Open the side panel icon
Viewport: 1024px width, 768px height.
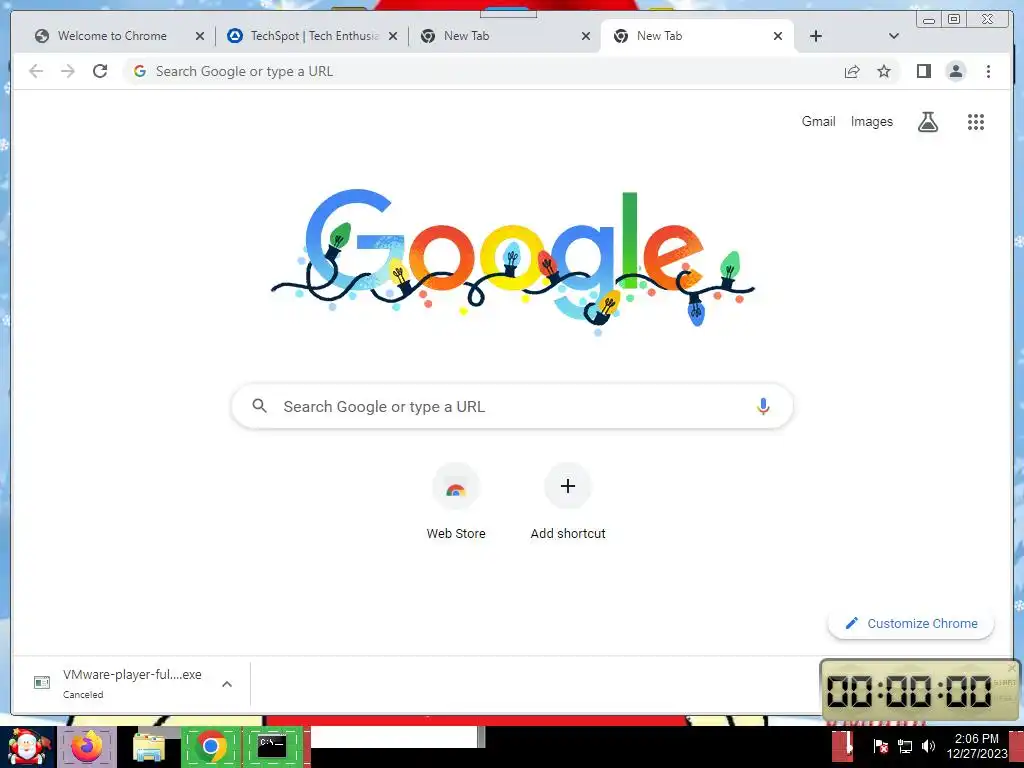(x=923, y=71)
